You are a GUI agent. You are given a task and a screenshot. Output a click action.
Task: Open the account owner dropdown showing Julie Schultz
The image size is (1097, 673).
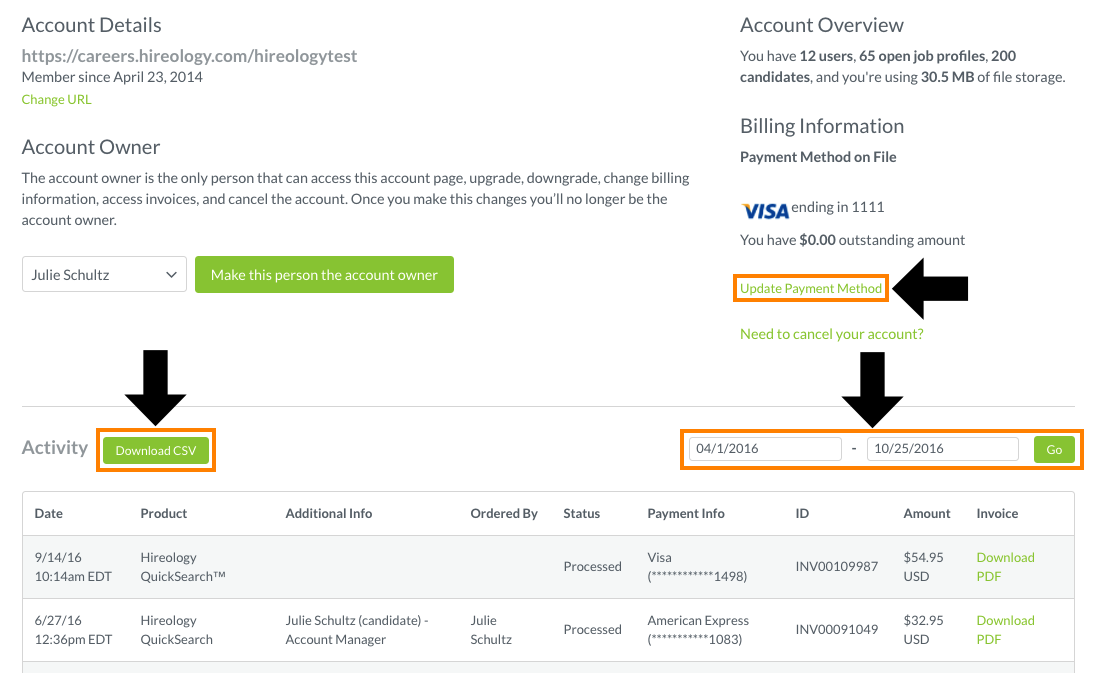(x=104, y=274)
